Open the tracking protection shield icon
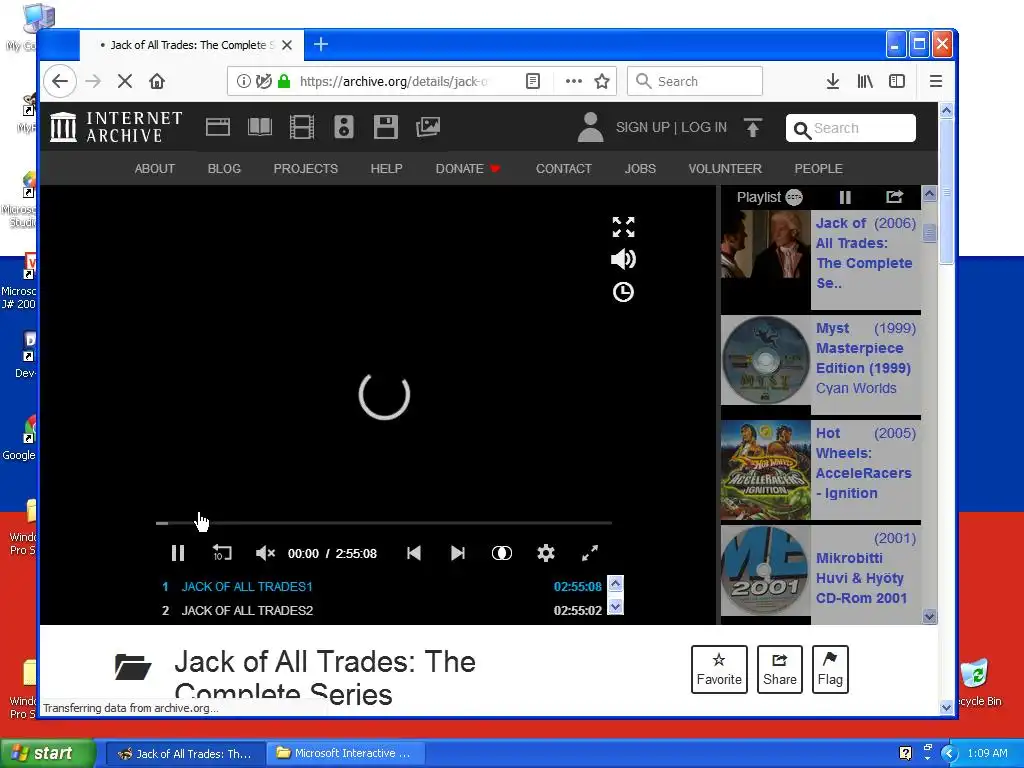 264,81
